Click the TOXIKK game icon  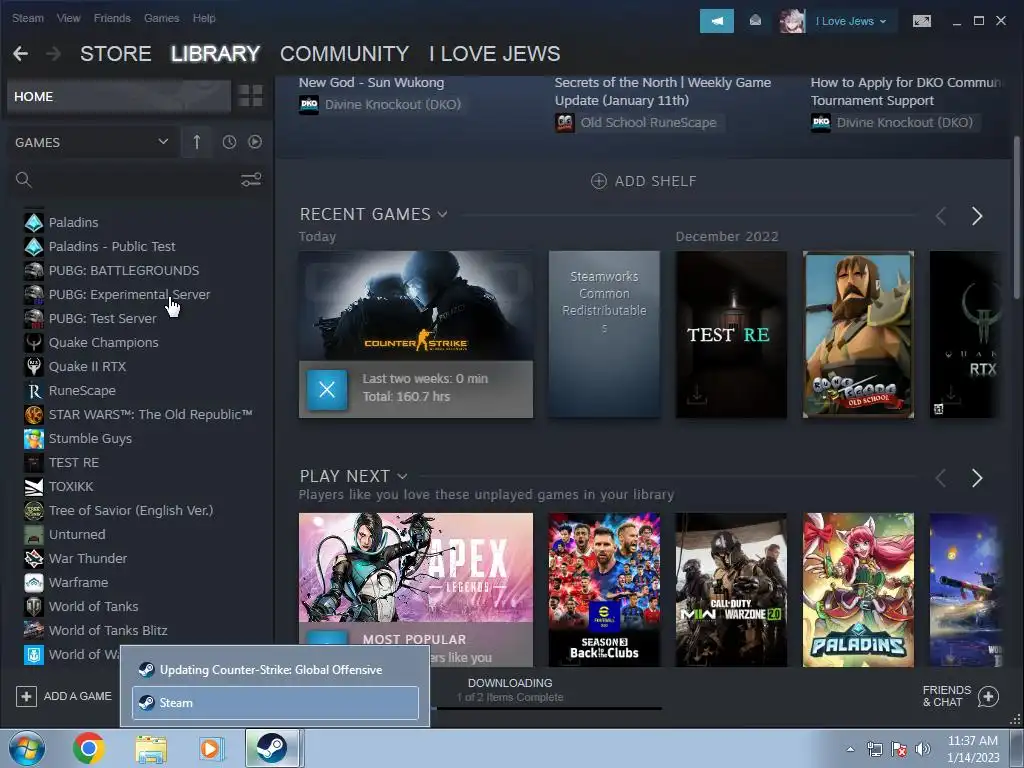[x=34, y=487]
